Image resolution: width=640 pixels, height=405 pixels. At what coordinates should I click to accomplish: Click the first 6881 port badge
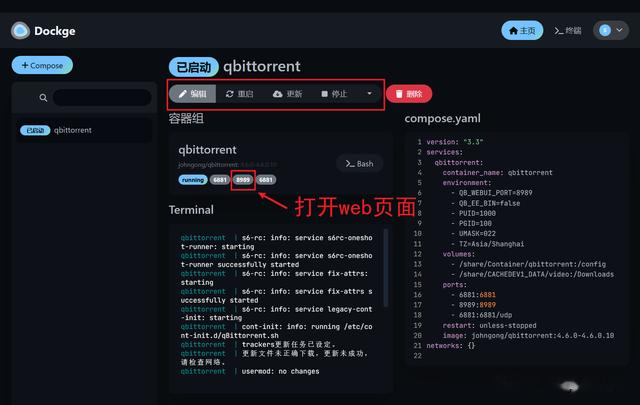point(220,180)
